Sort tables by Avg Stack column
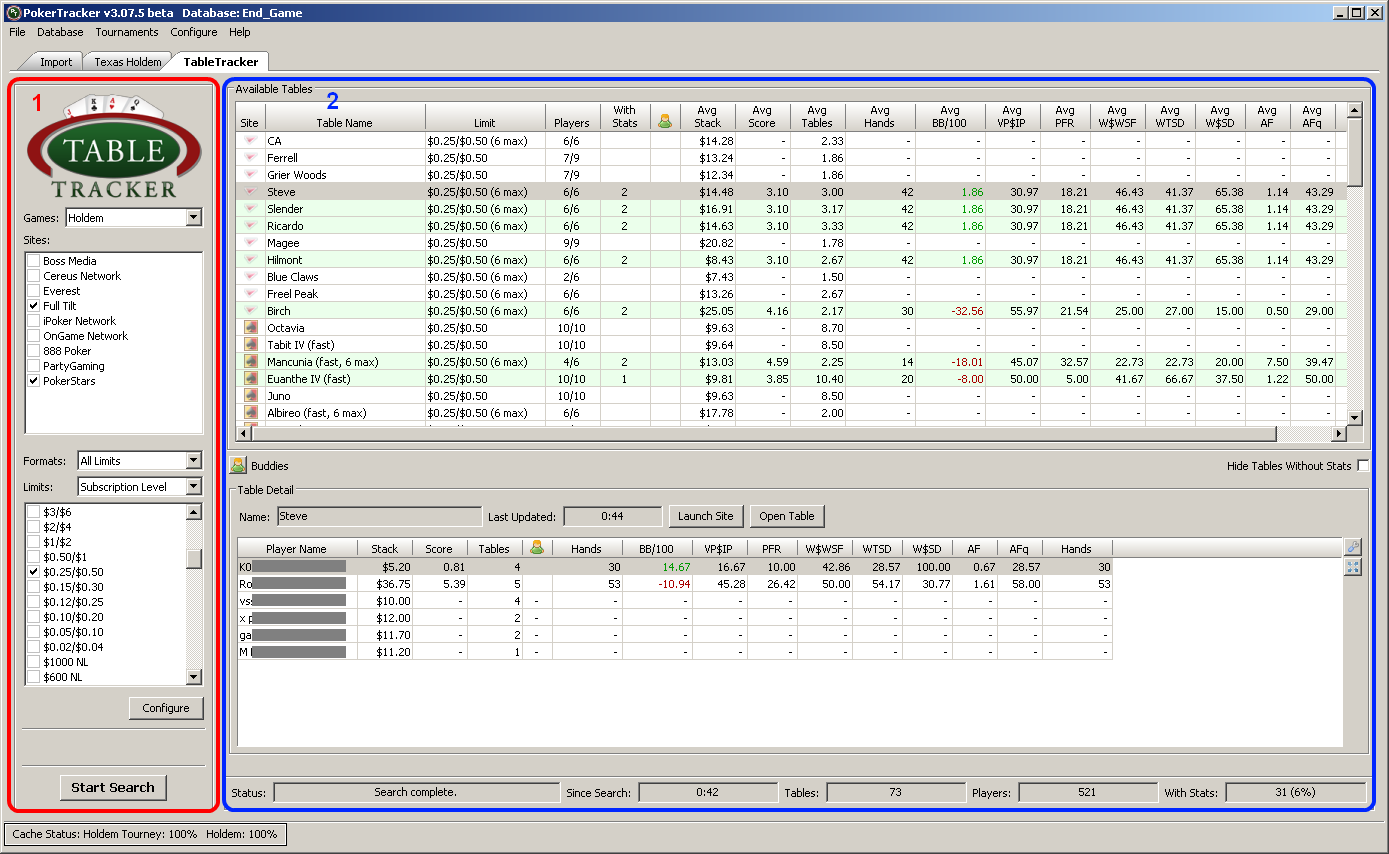 pos(707,117)
